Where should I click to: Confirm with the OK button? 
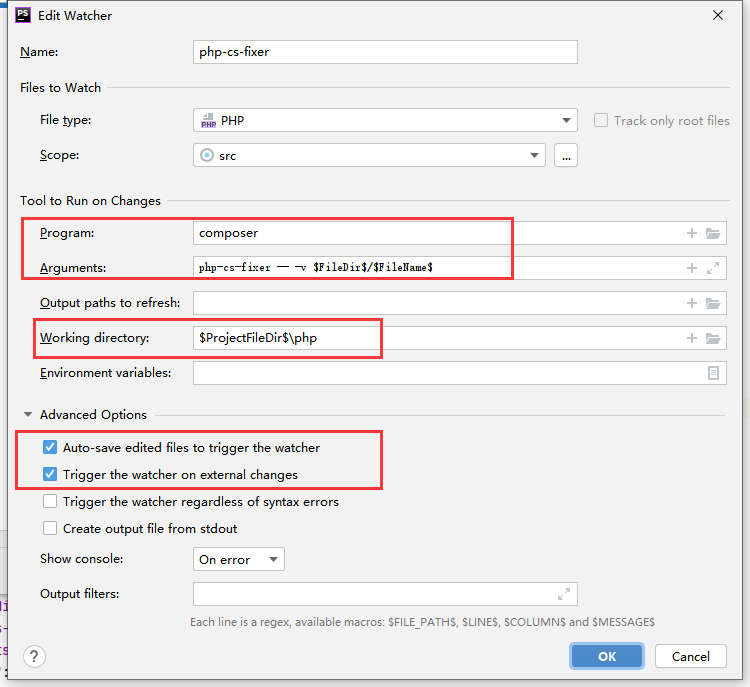click(607, 656)
